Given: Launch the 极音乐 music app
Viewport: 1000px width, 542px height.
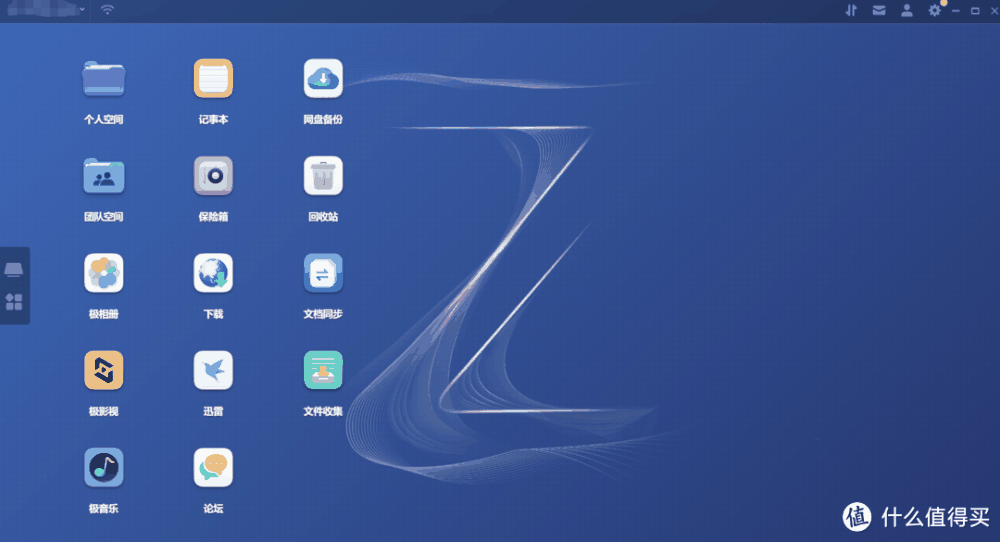Looking at the screenshot, I should tap(103, 467).
